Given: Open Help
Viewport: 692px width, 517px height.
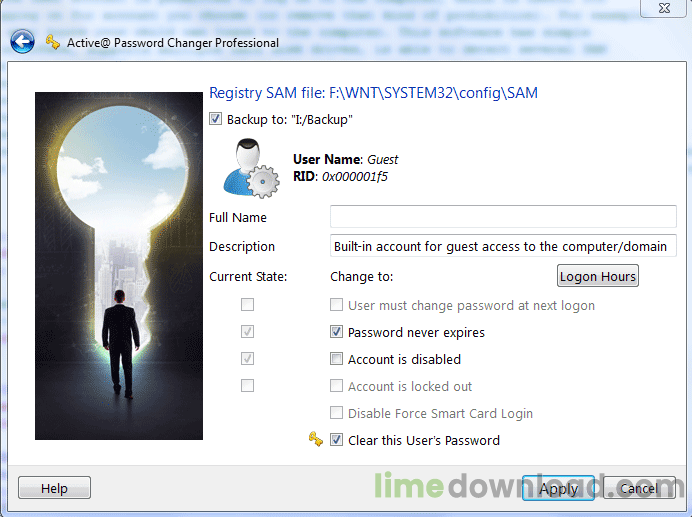Looking at the screenshot, I should [54, 488].
